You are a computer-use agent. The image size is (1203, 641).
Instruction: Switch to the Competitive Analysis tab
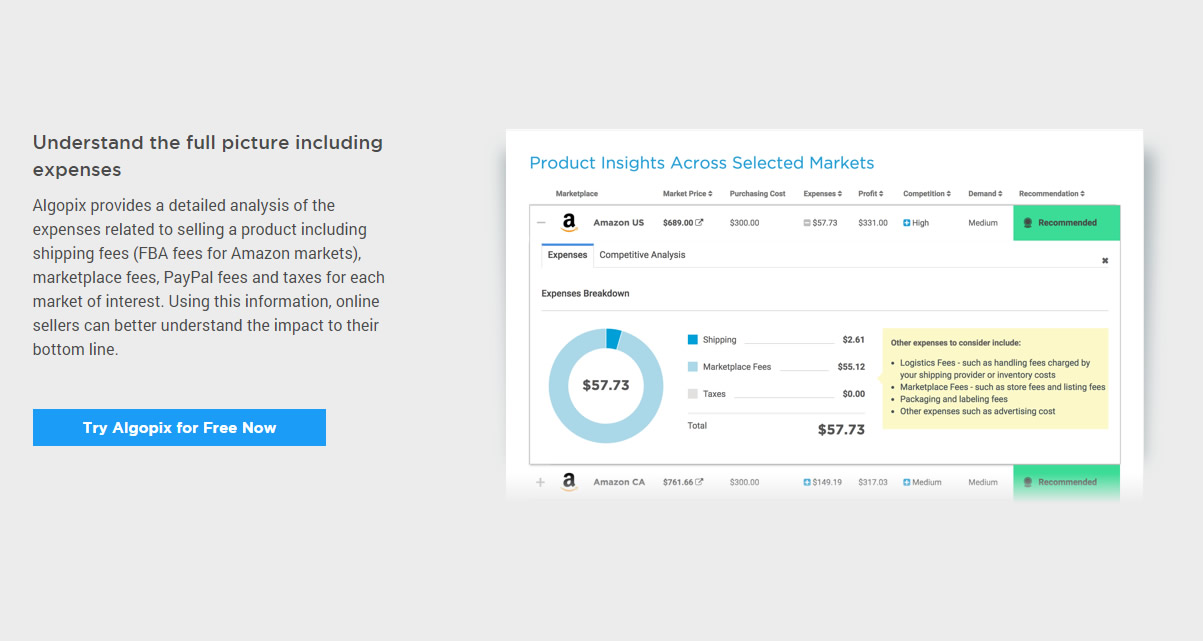click(642, 255)
